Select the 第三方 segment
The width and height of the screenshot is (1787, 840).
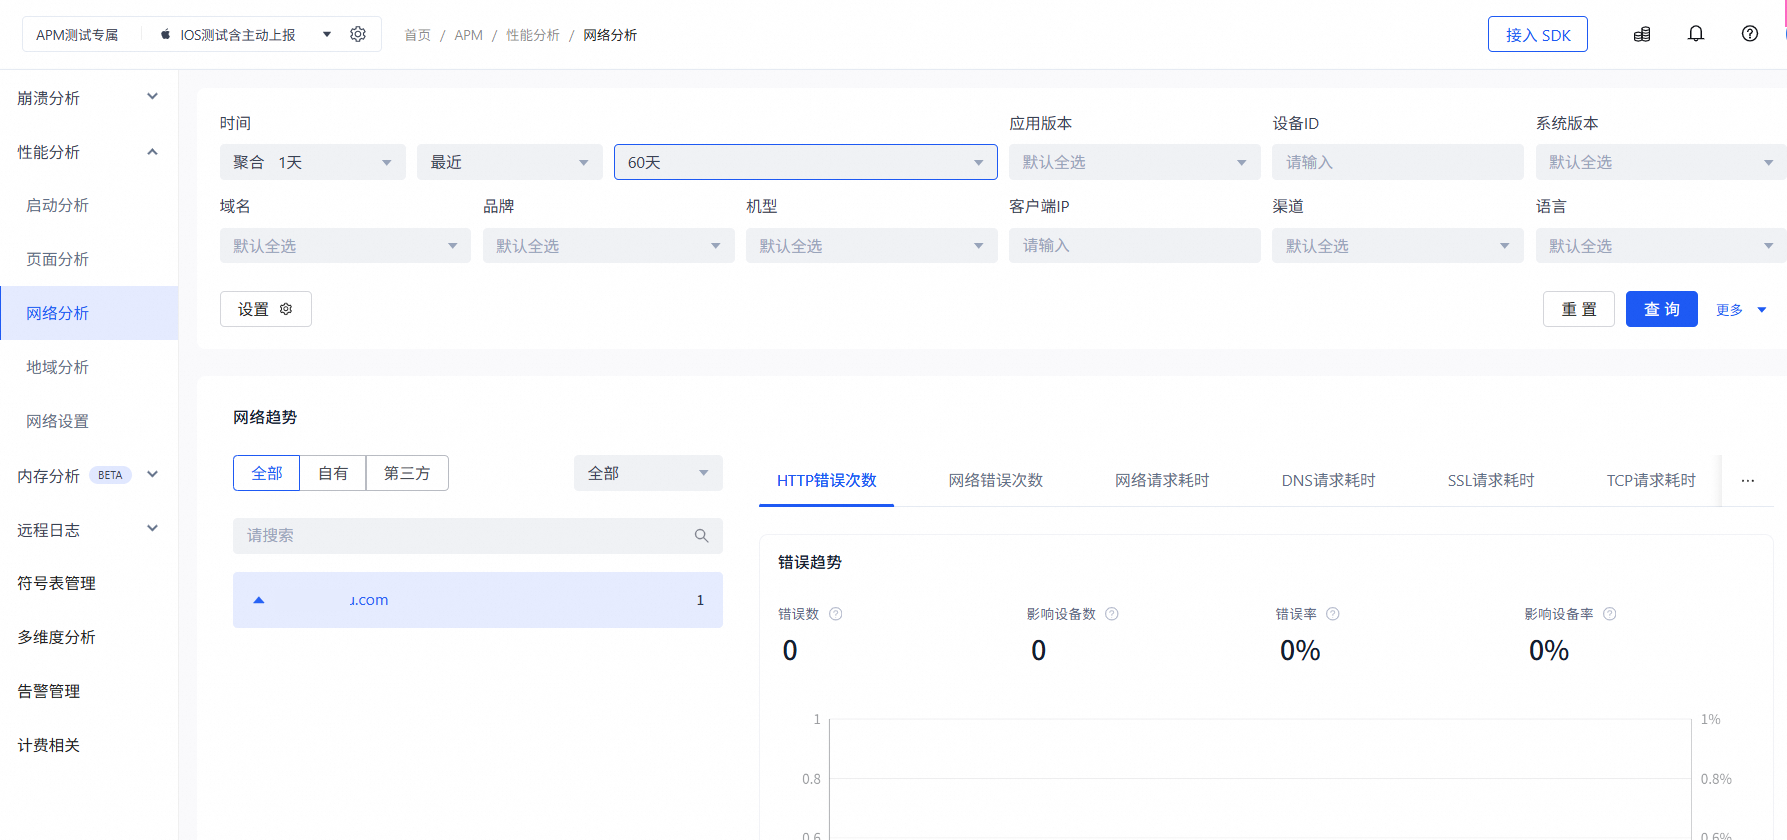tap(407, 473)
